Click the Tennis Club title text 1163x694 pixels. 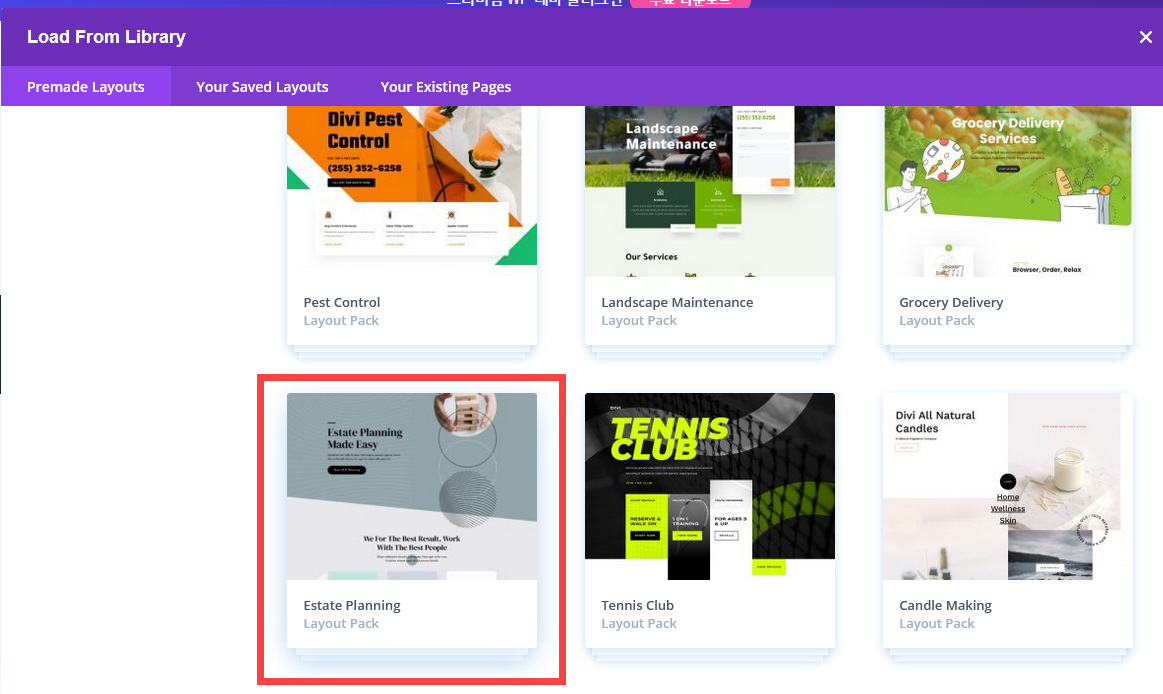pyautogui.click(x=637, y=606)
